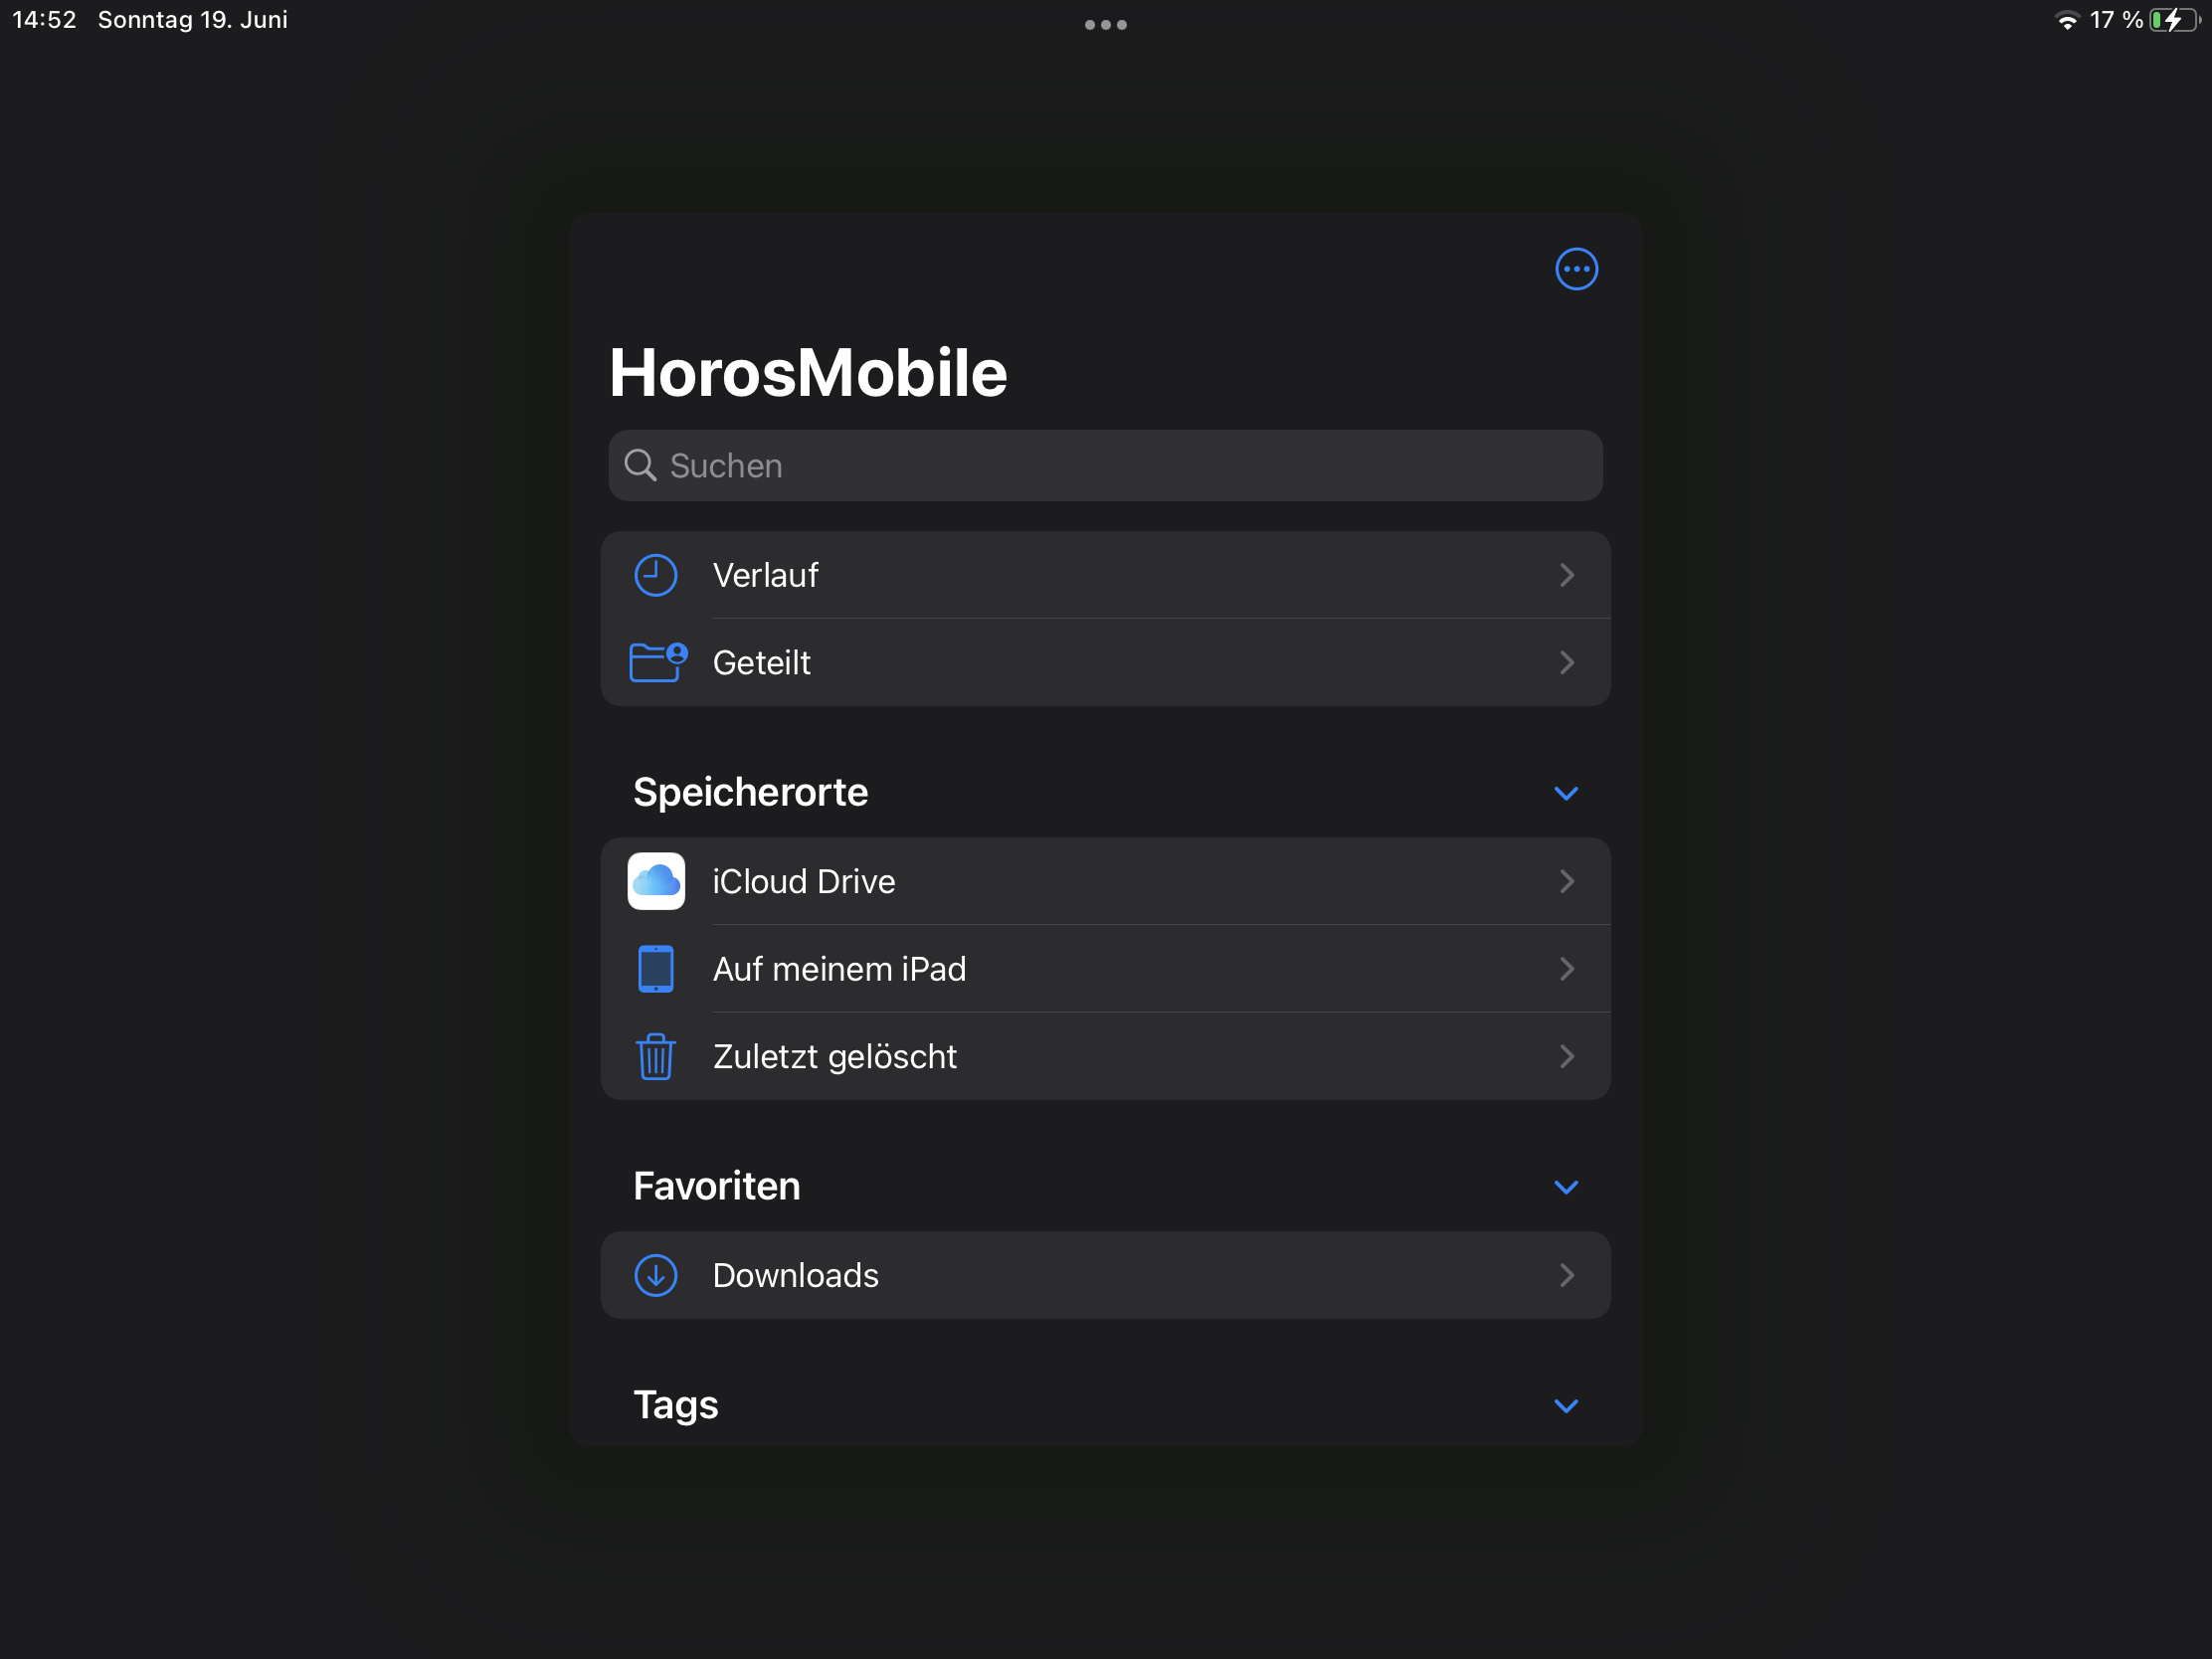2212x1659 pixels.
Task: Tap the 14:52 clock in status bar
Action: (44, 20)
